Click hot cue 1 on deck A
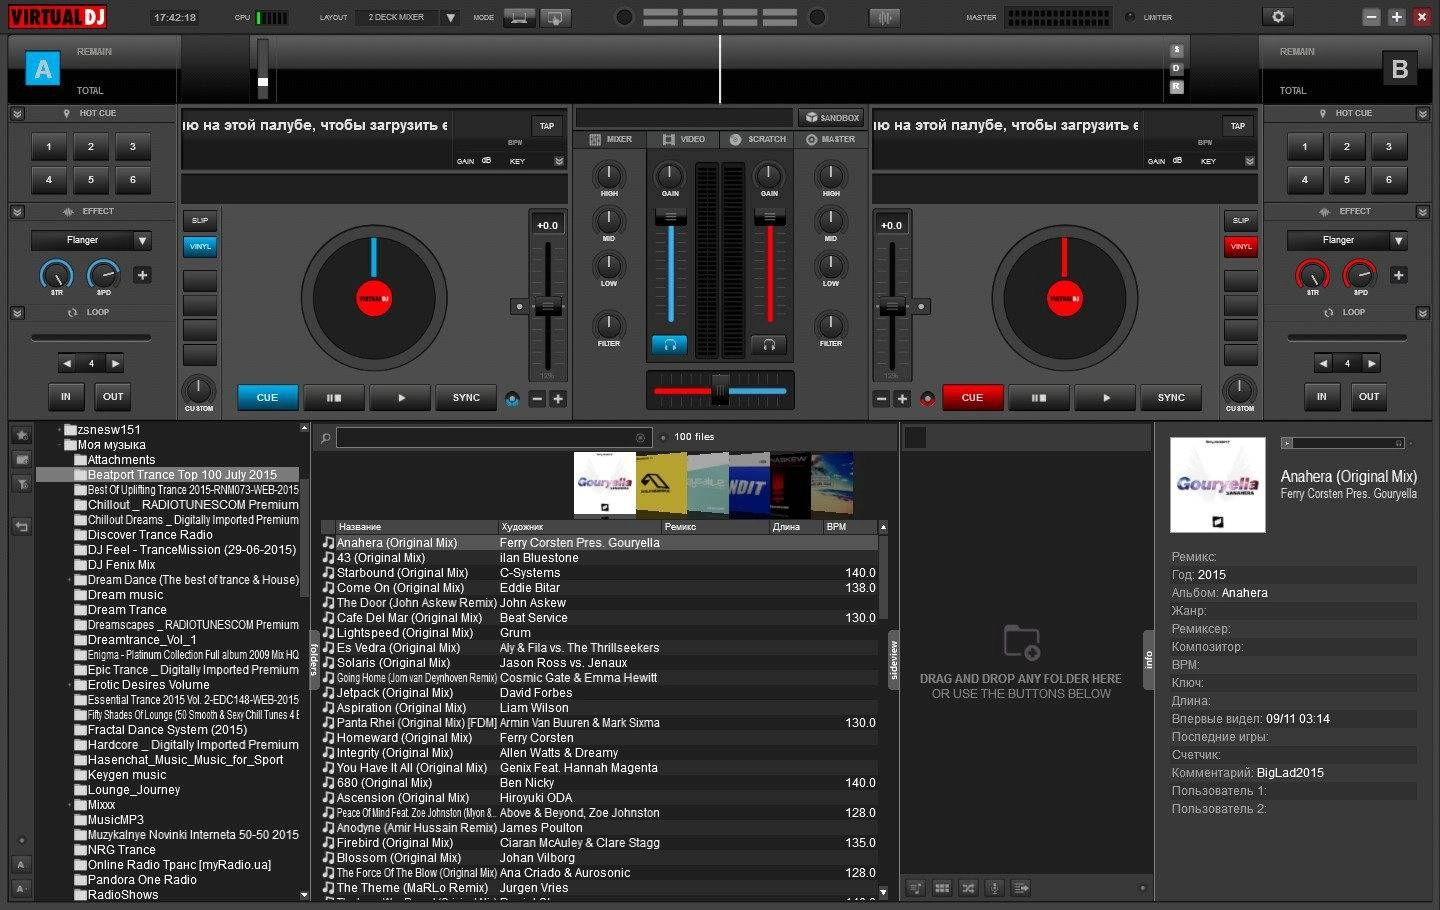 (48, 147)
